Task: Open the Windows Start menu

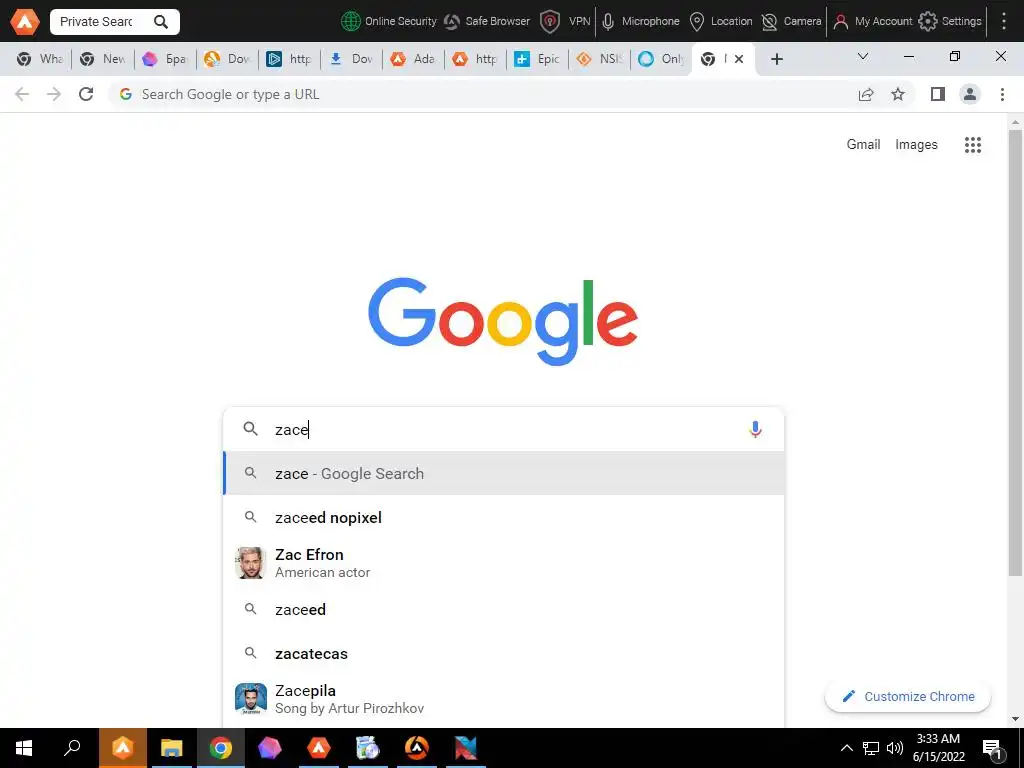Action: click(24, 748)
